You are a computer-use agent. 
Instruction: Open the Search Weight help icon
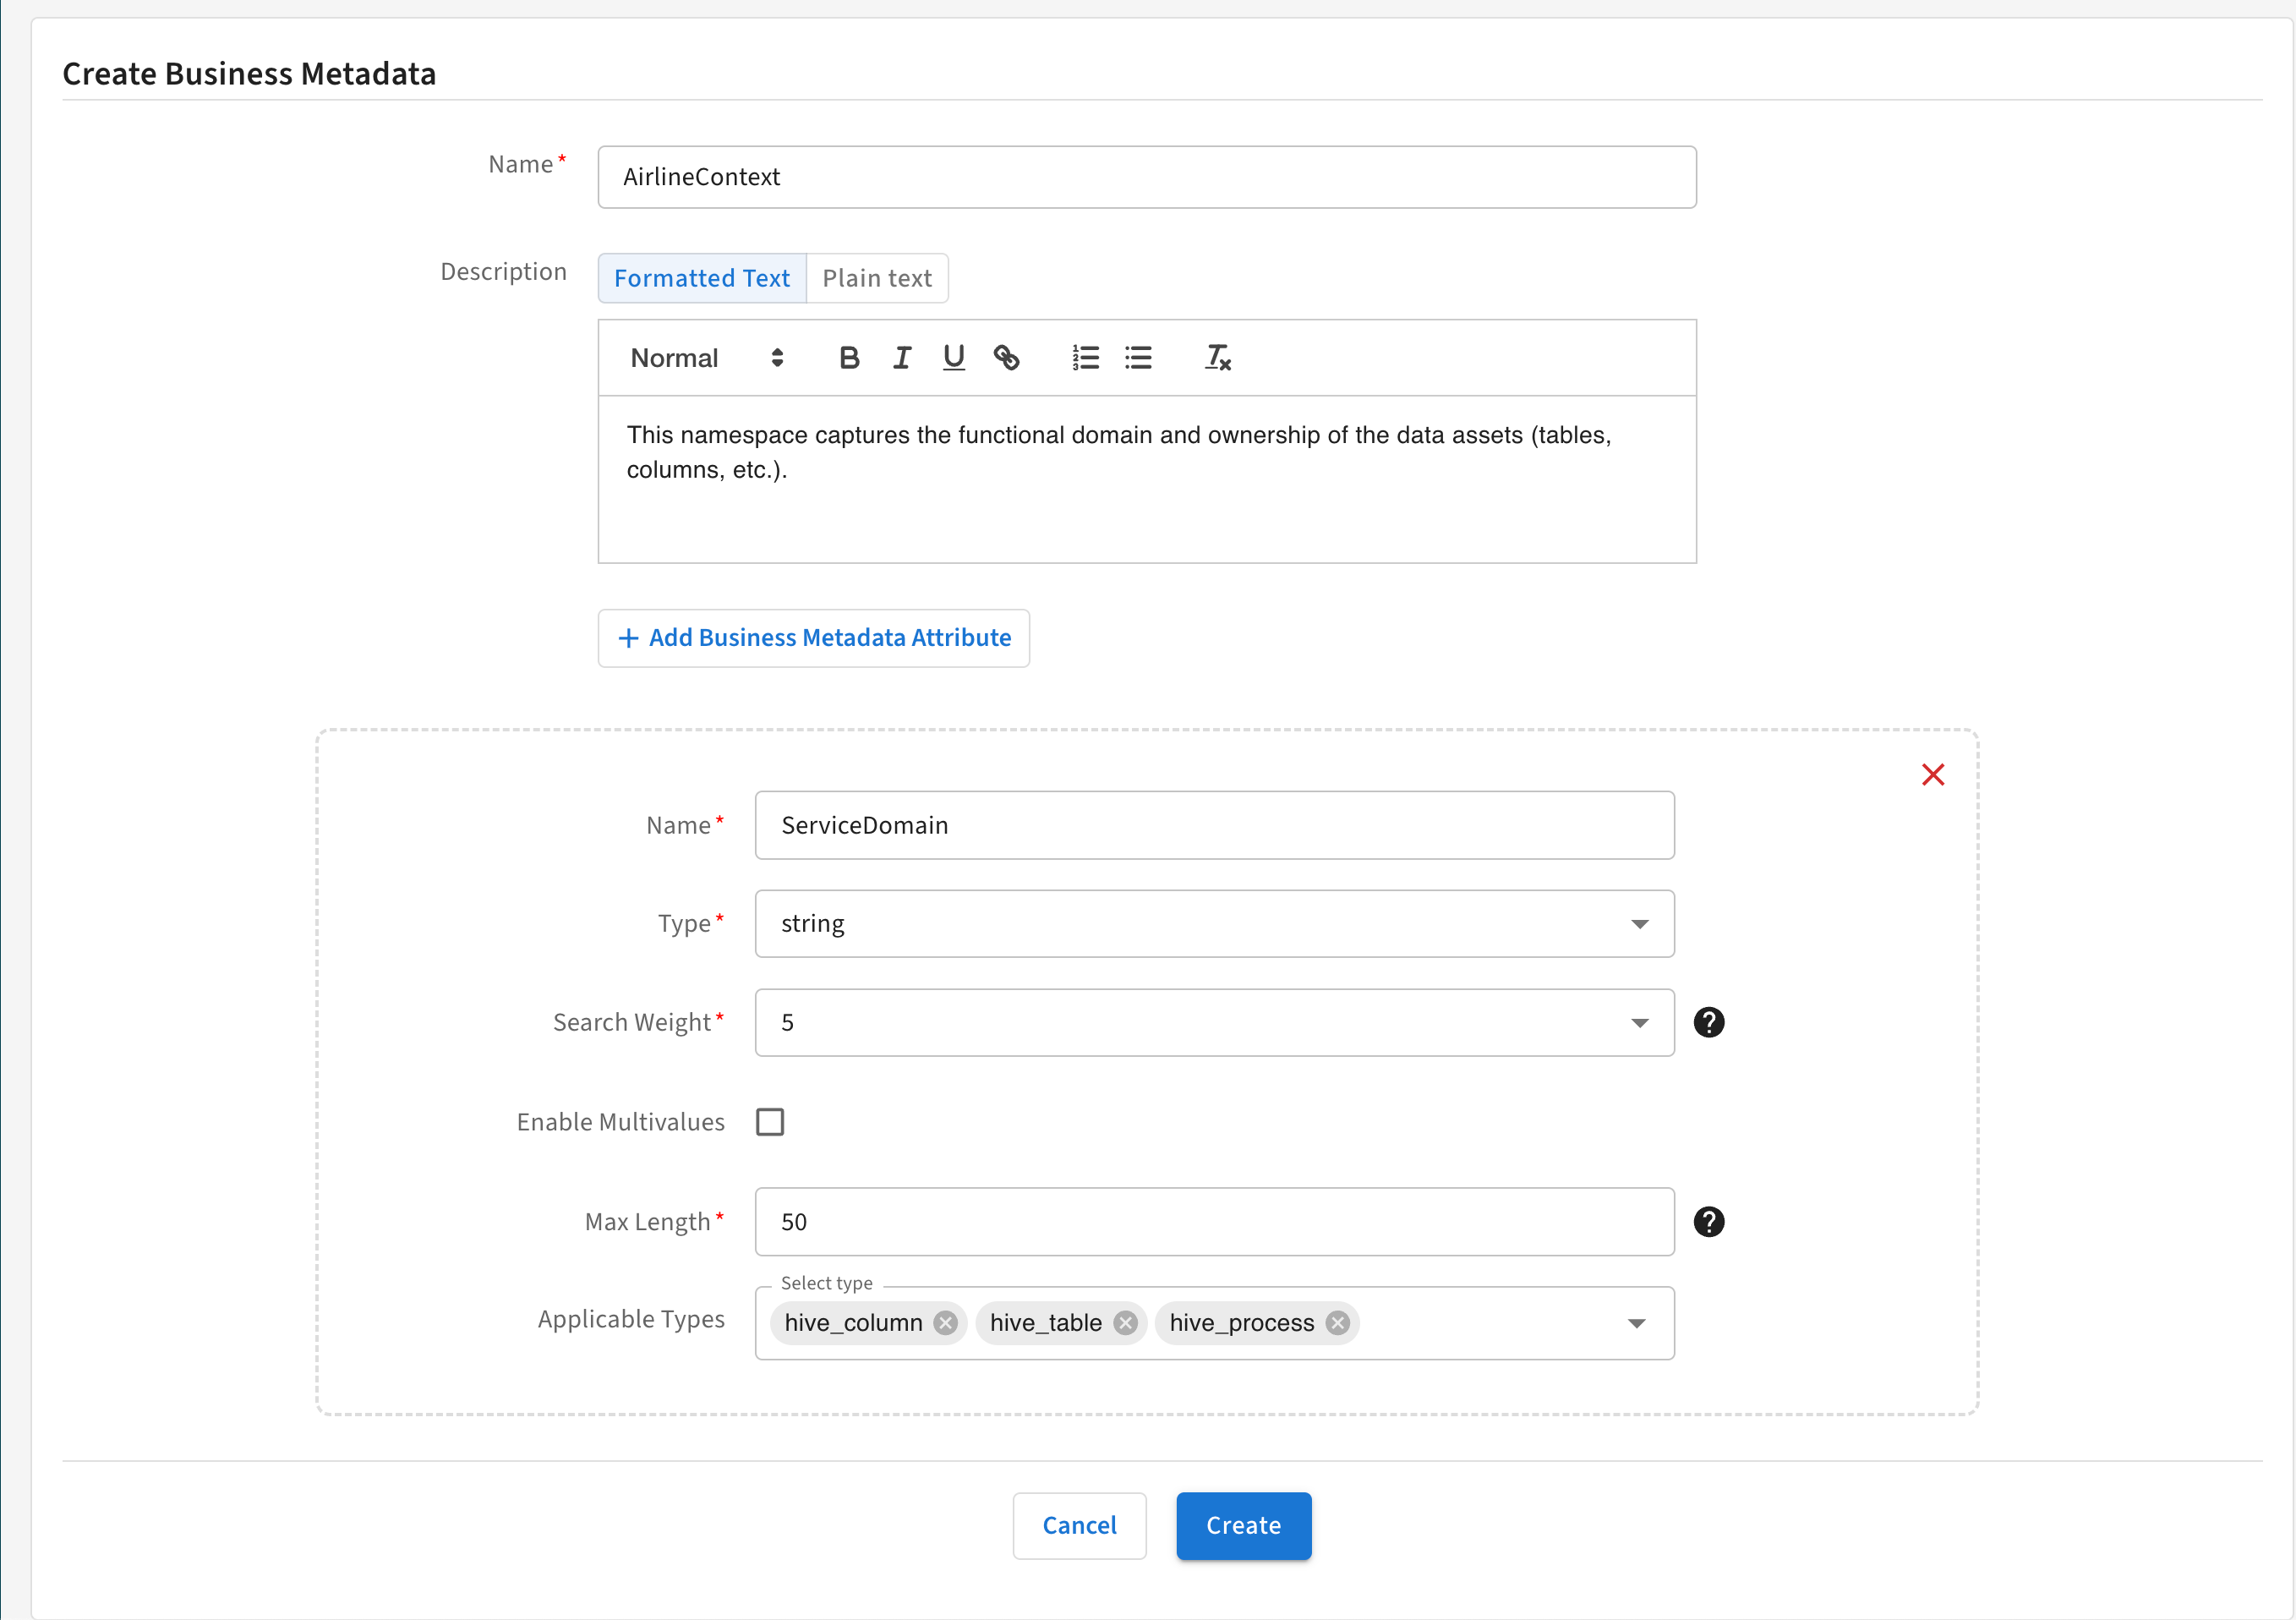(x=1708, y=1022)
